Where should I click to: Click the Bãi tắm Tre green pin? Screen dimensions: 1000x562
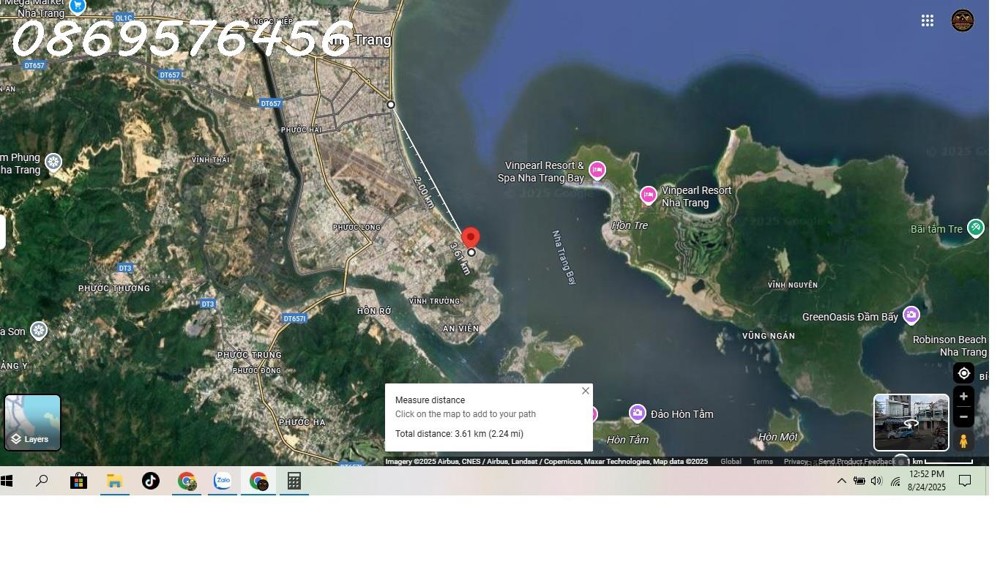pos(975,228)
